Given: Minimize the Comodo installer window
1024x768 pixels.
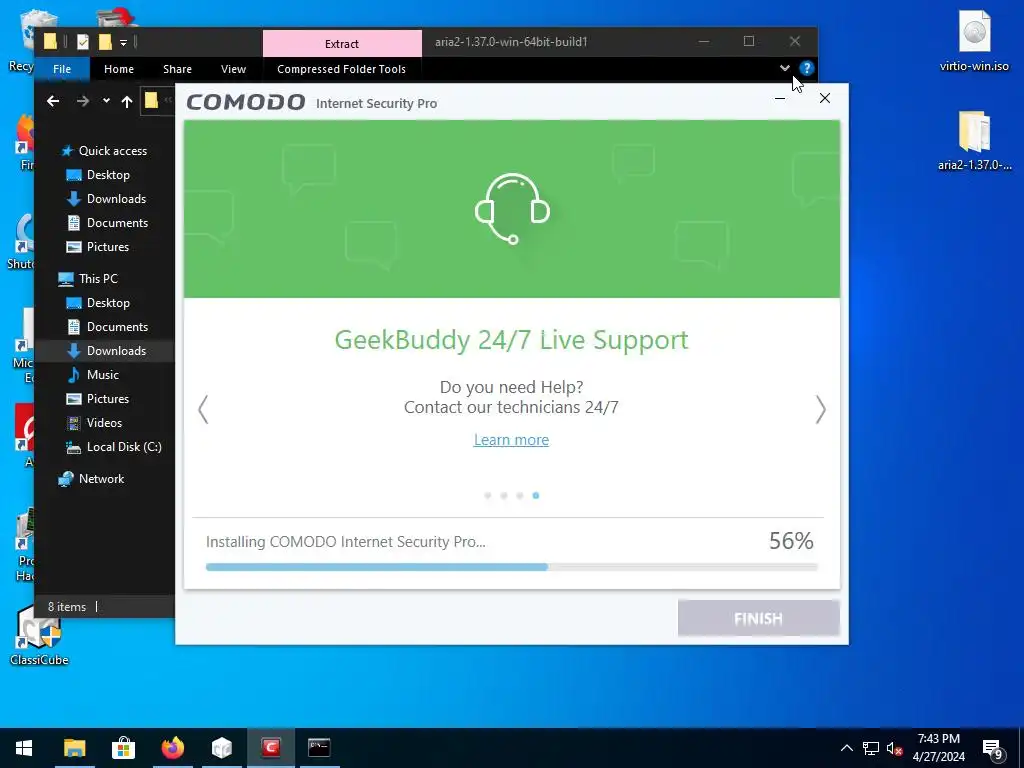Looking at the screenshot, I should click(780, 99).
